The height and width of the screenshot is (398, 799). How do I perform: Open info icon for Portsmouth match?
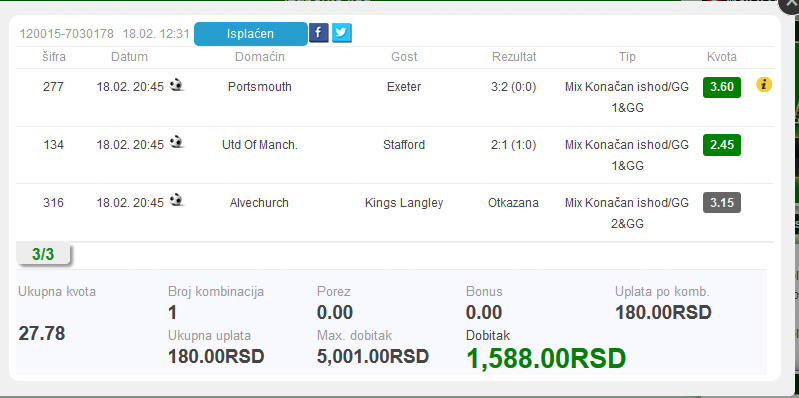coord(764,85)
